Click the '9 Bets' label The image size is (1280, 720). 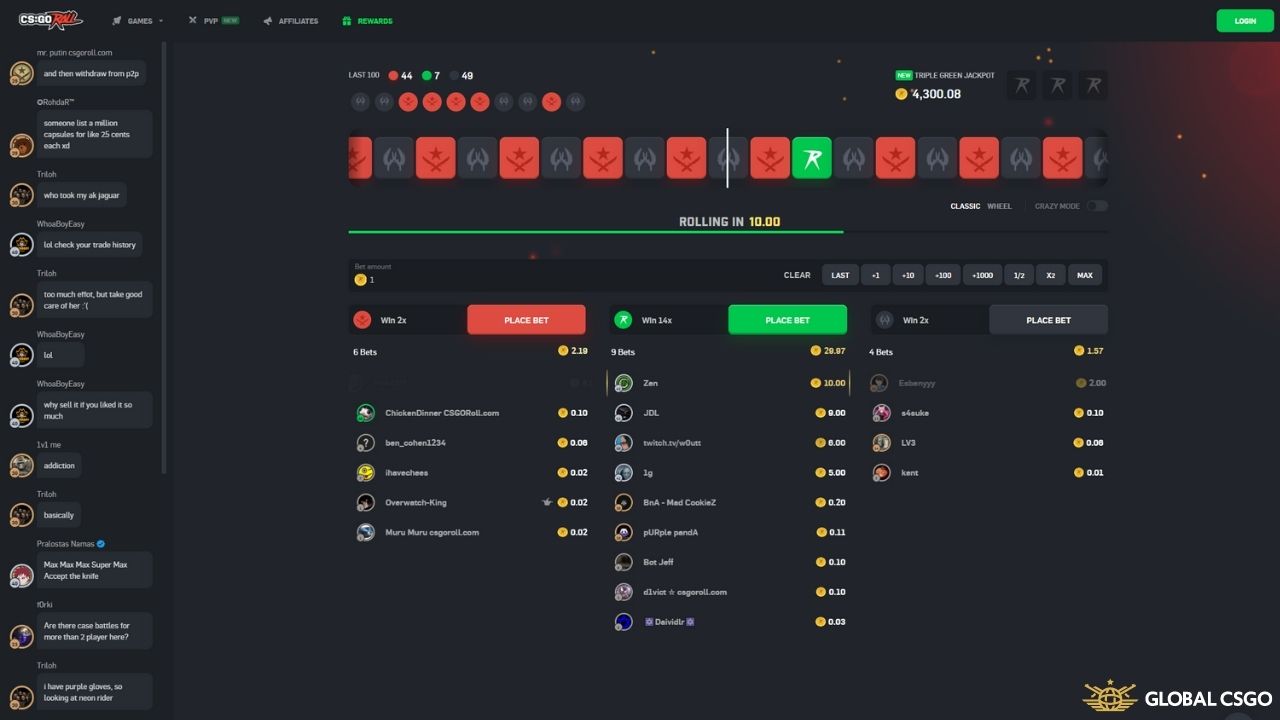coord(624,352)
